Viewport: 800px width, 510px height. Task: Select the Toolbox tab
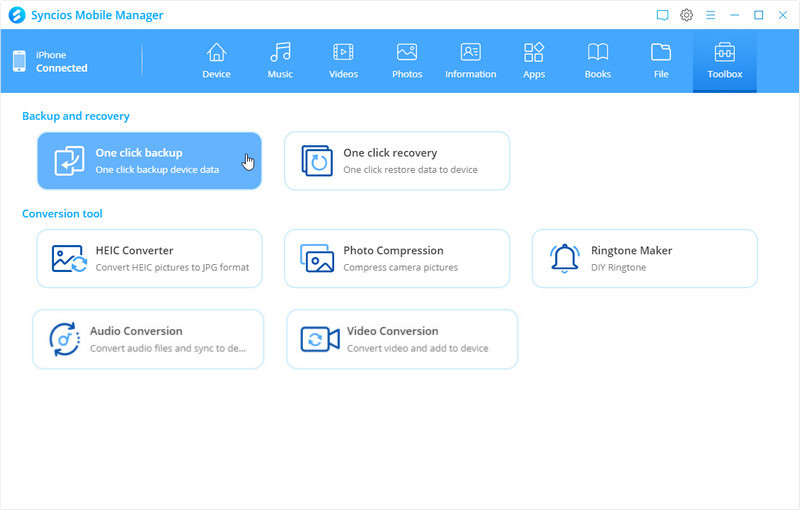tap(724, 61)
